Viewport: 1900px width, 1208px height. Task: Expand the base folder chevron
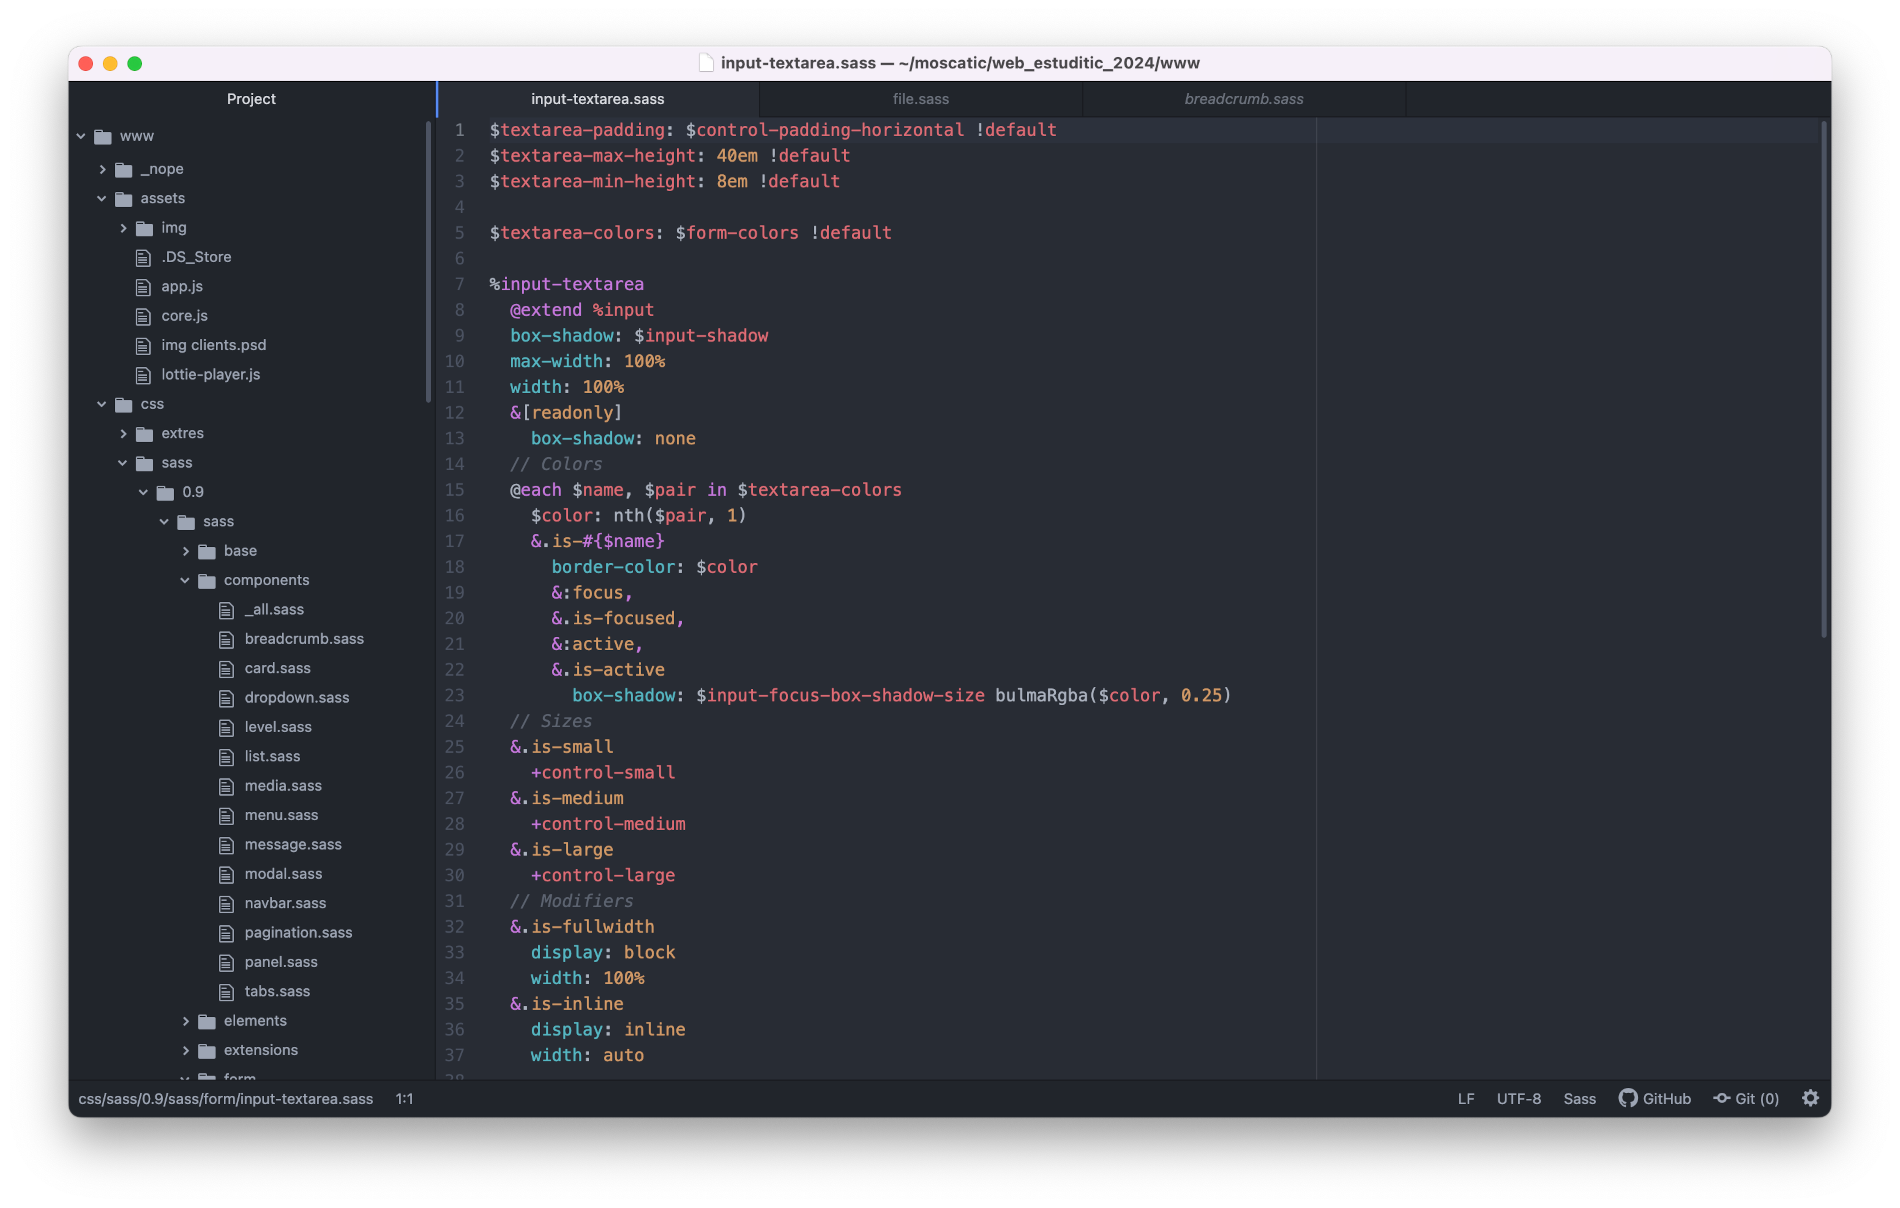tap(185, 551)
